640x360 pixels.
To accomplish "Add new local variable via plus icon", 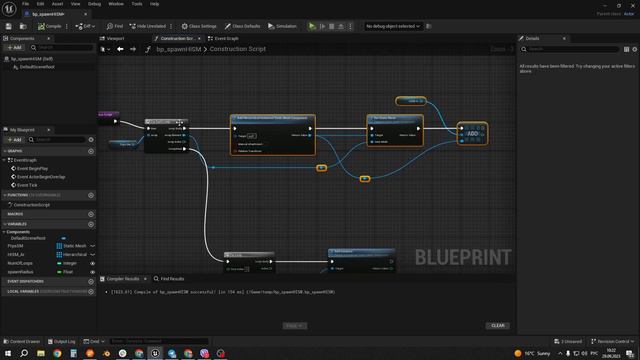I will tap(91, 292).
